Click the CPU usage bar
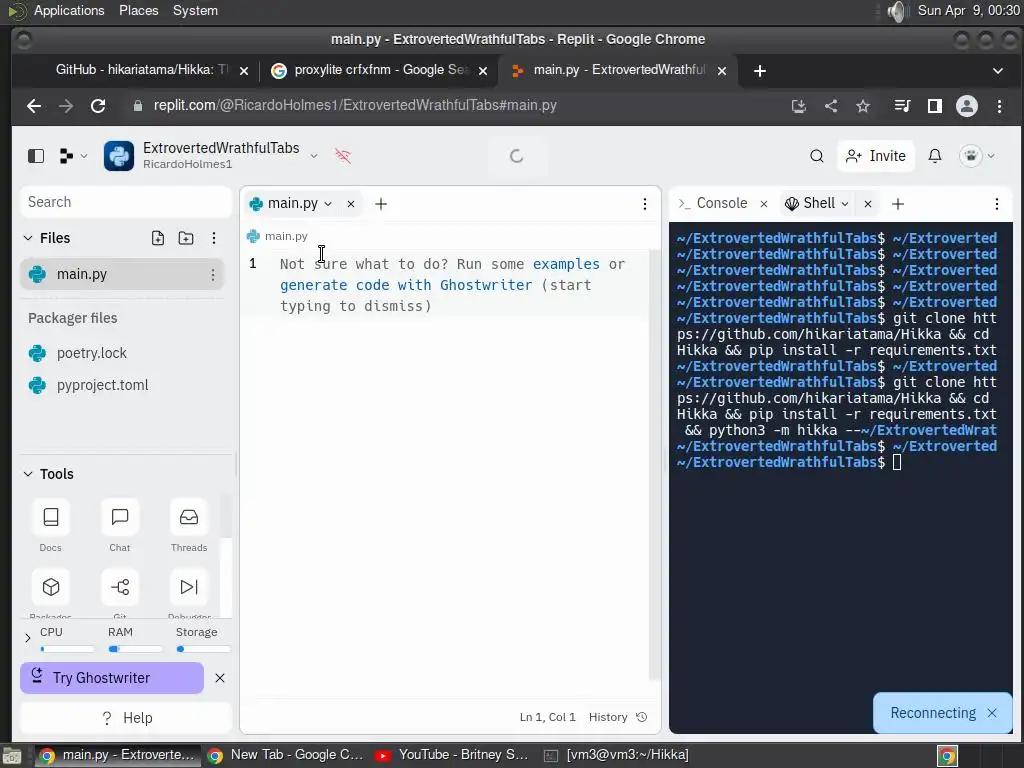Image resolution: width=1024 pixels, height=768 pixels. tap(67, 649)
